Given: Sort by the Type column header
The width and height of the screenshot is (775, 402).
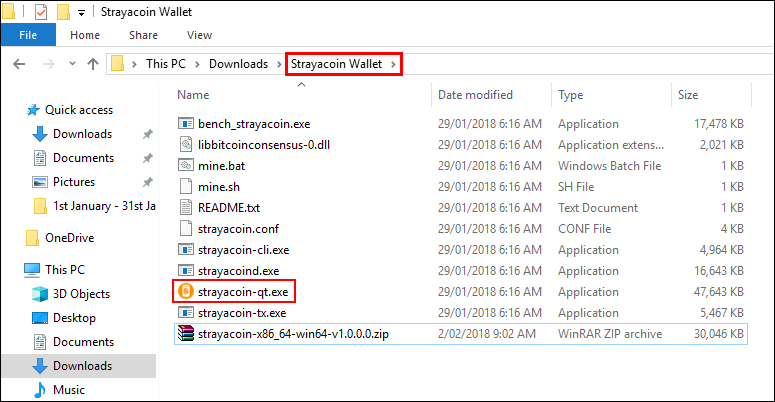Looking at the screenshot, I should pyautogui.click(x=570, y=95).
